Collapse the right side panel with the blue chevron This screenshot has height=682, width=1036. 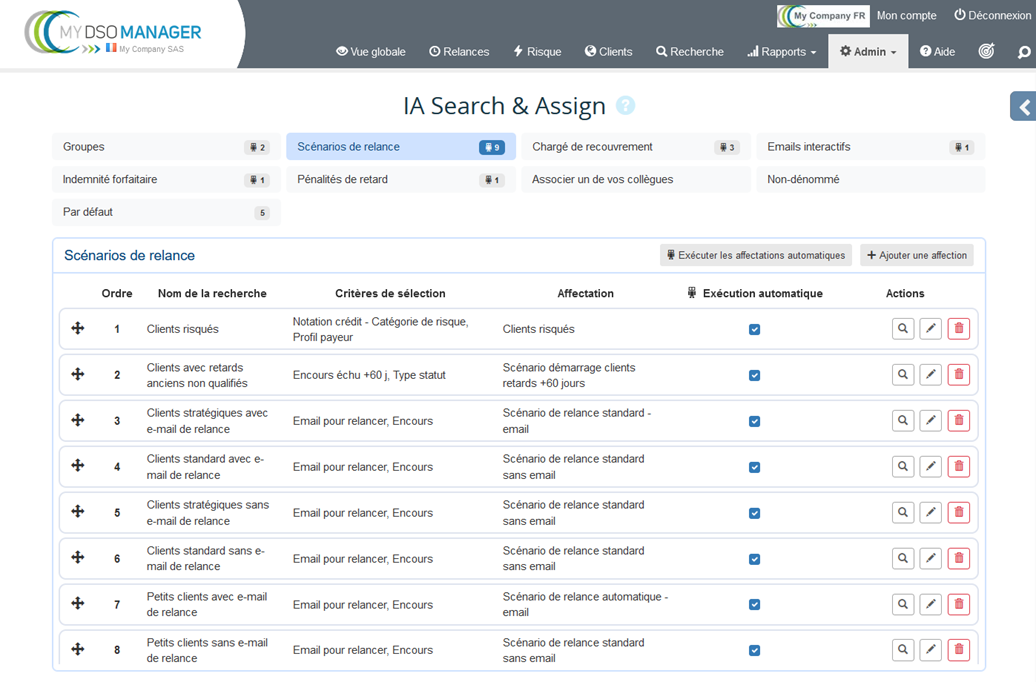[x=1023, y=106]
